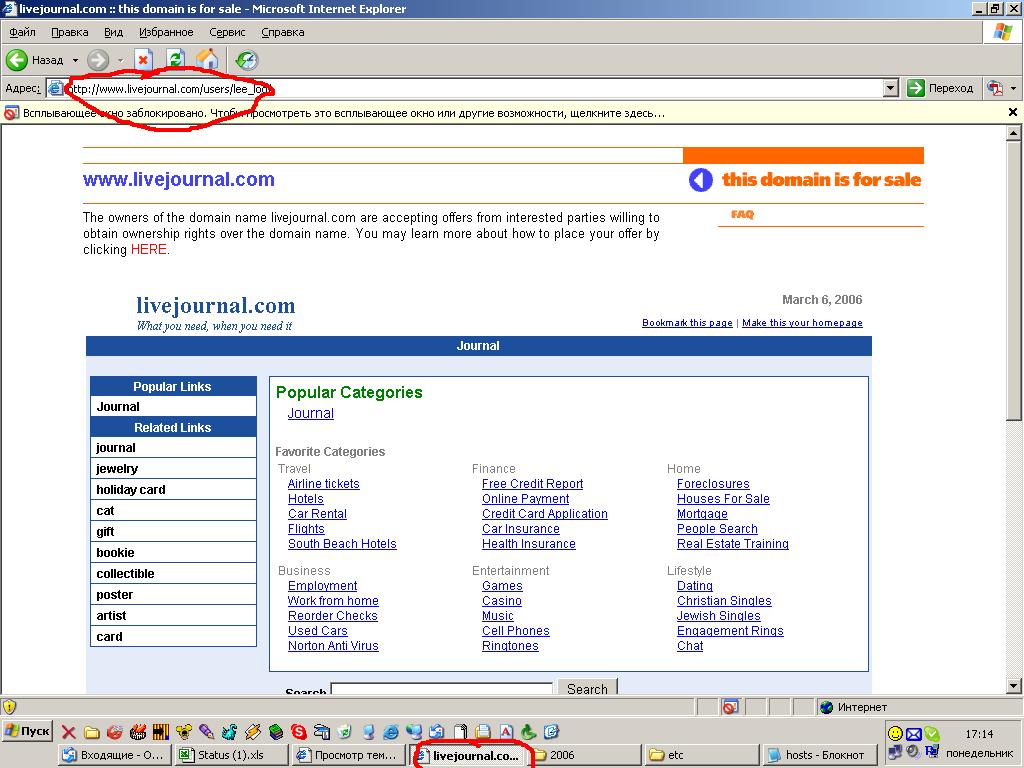Open the orange FAQ link
The height and width of the screenshot is (768, 1024).
743,214
